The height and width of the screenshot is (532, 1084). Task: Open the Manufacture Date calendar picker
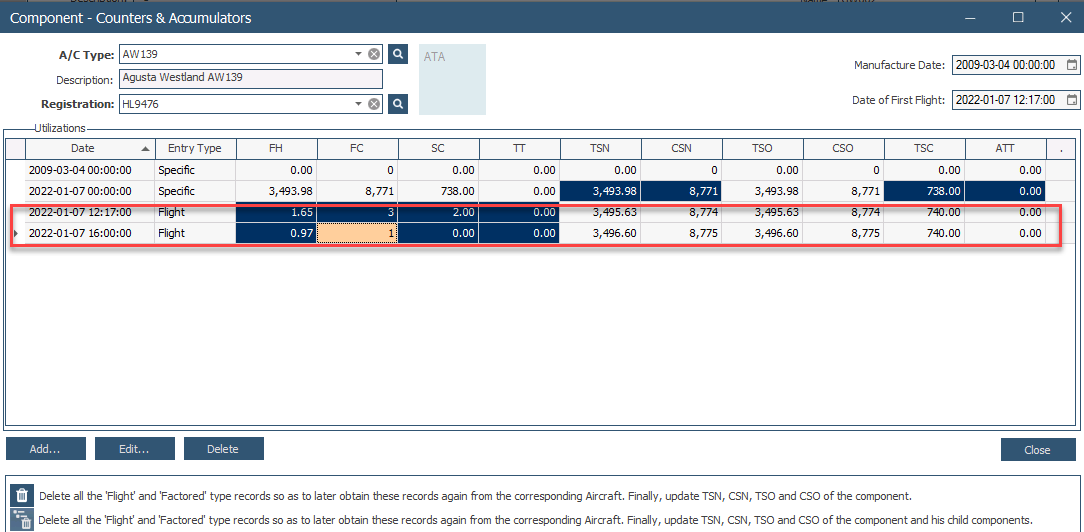pyautogui.click(x=1072, y=65)
